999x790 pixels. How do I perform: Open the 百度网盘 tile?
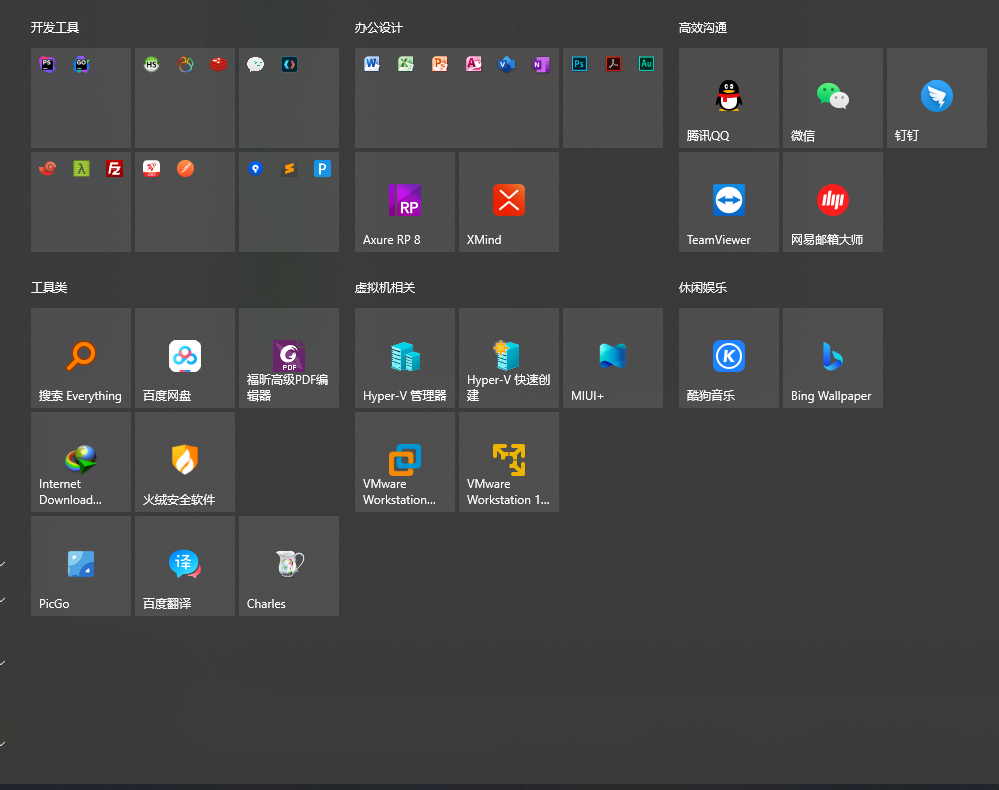[x=185, y=358]
